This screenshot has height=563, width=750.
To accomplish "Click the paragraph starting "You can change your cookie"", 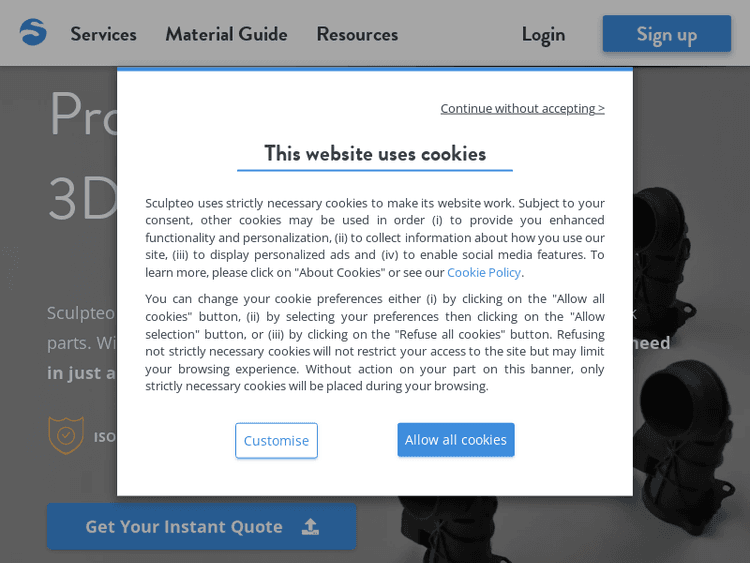I will click(x=375, y=342).
